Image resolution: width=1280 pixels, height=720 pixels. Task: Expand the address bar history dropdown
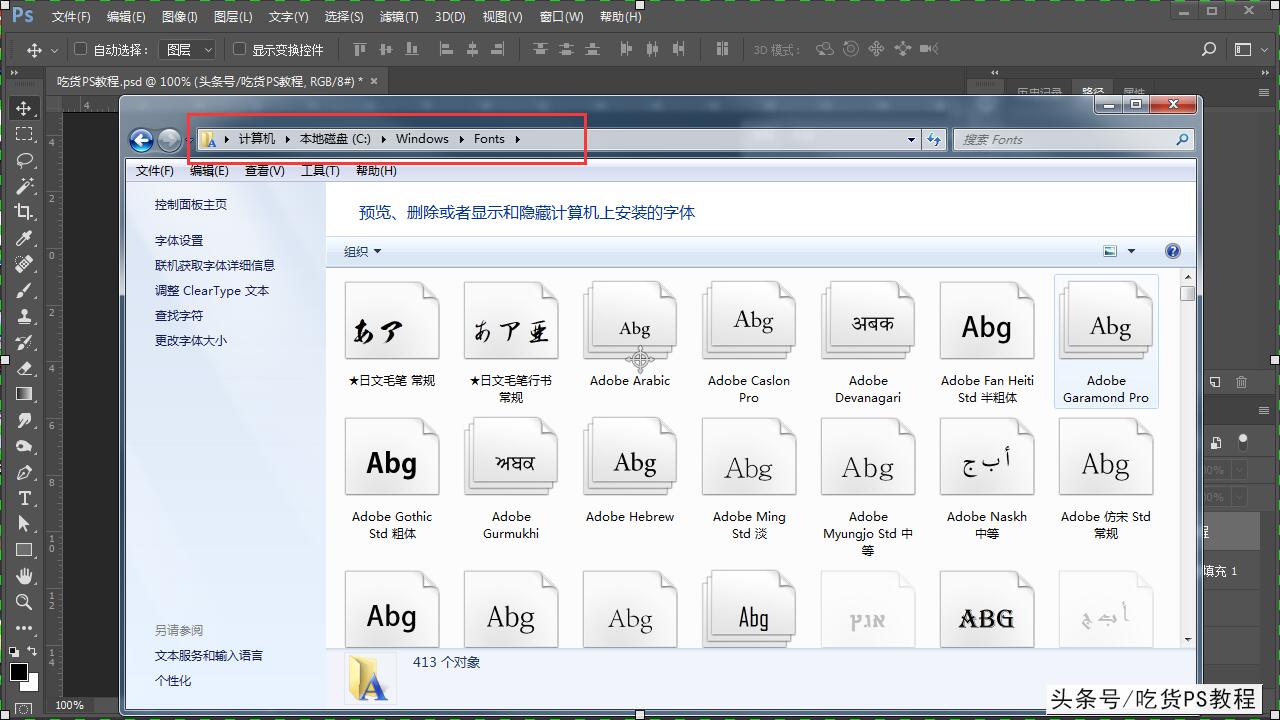(911, 140)
